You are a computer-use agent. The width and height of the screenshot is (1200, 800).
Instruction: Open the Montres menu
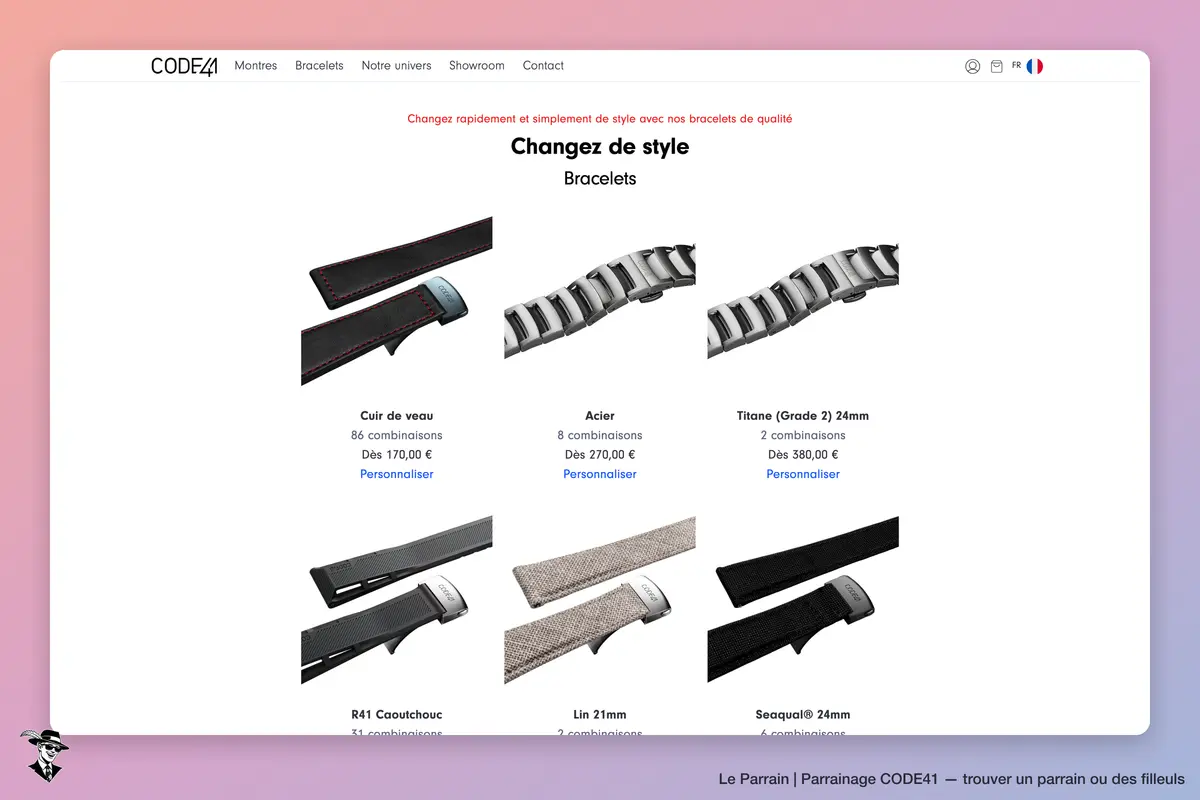pyautogui.click(x=256, y=66)
